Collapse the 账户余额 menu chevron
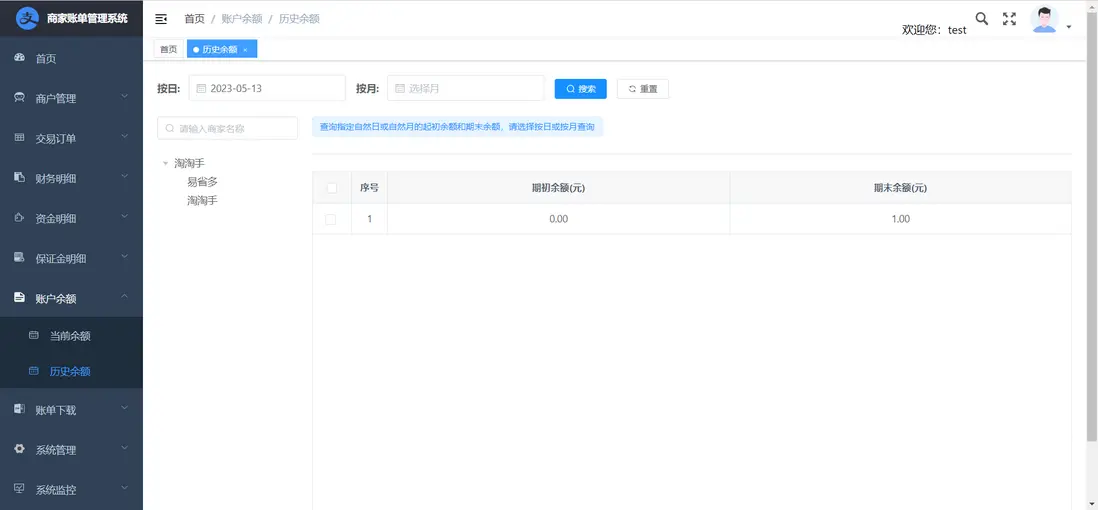 coord(125,296)
